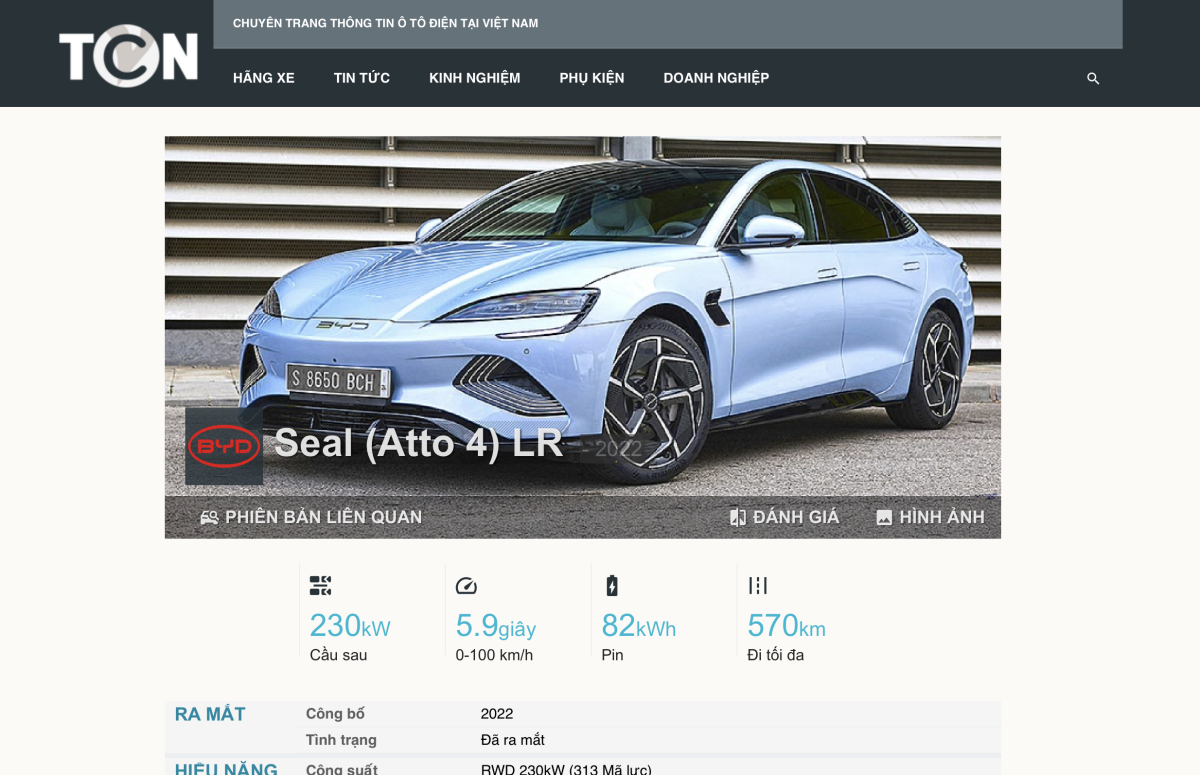Viewport: 1200px width, 775px height.
Task: Open the PHỤ KIỆN menu item
Action: 592,78
